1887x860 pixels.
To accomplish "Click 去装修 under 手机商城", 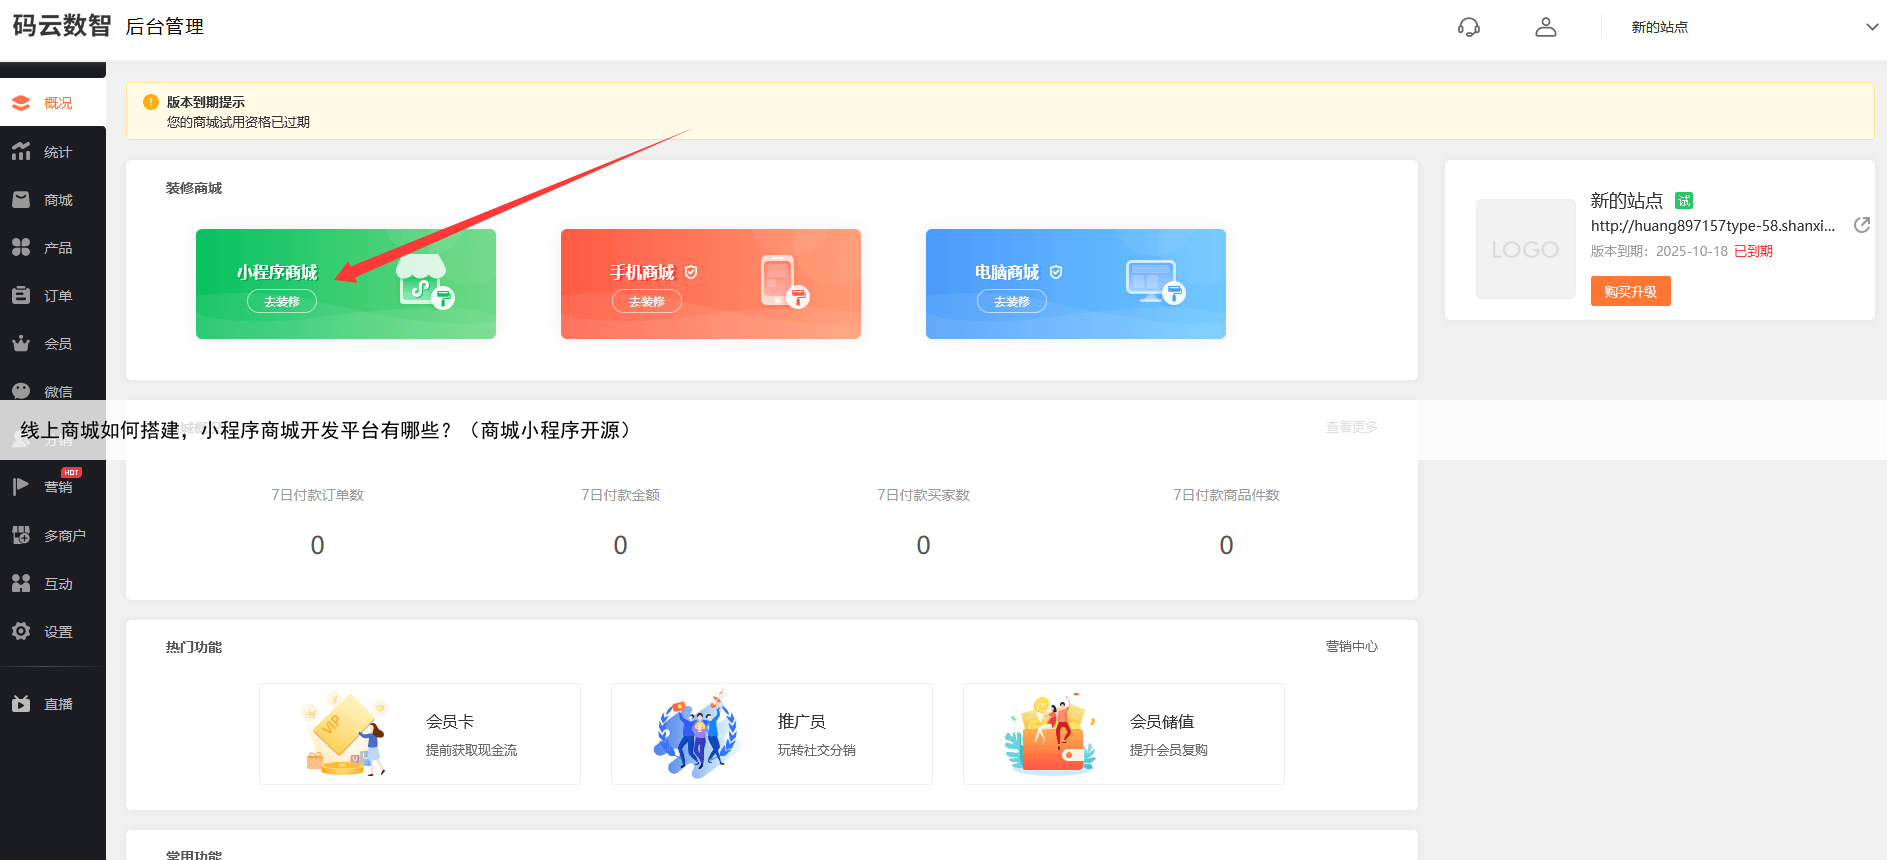I will point(646,301).
